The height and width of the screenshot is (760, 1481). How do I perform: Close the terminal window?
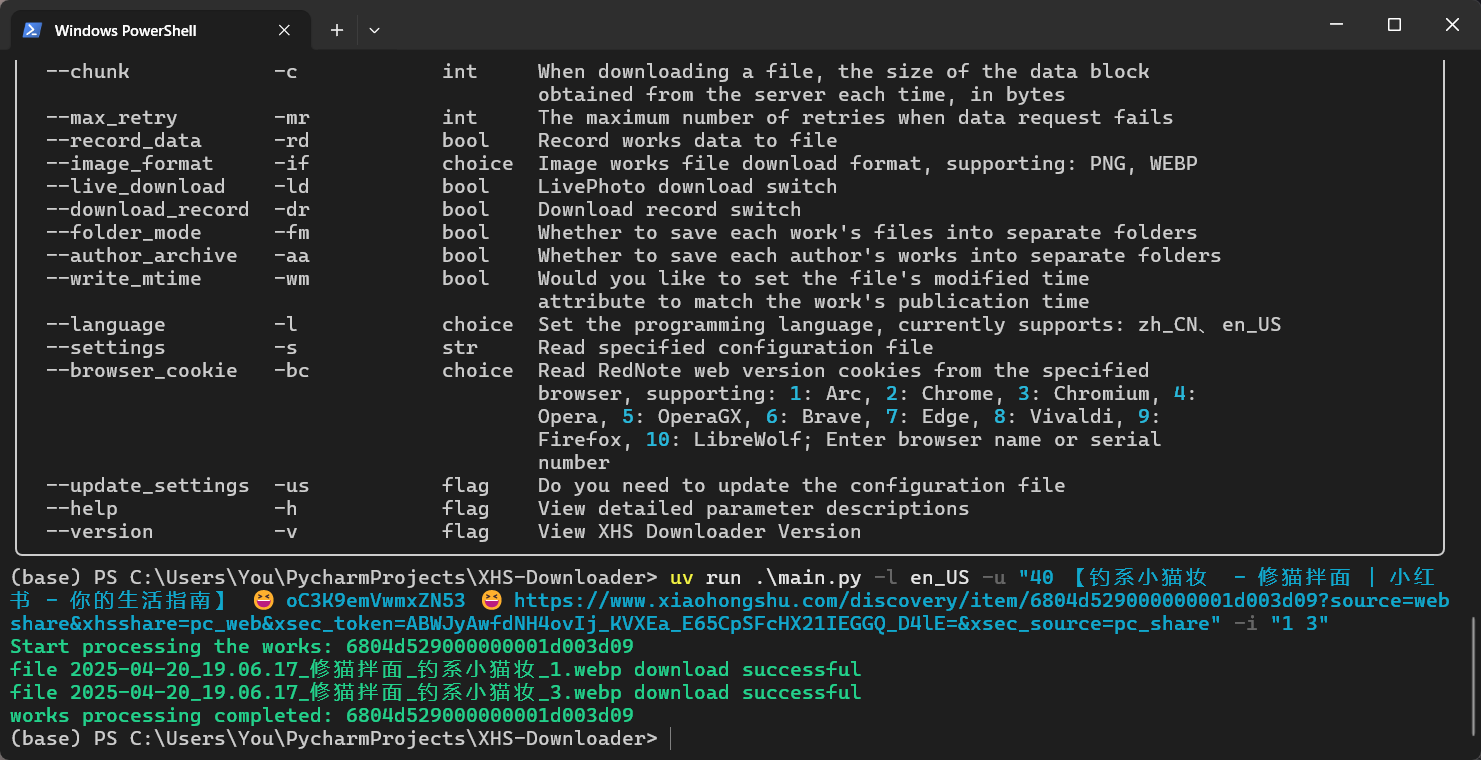(x=1452, y=25)
